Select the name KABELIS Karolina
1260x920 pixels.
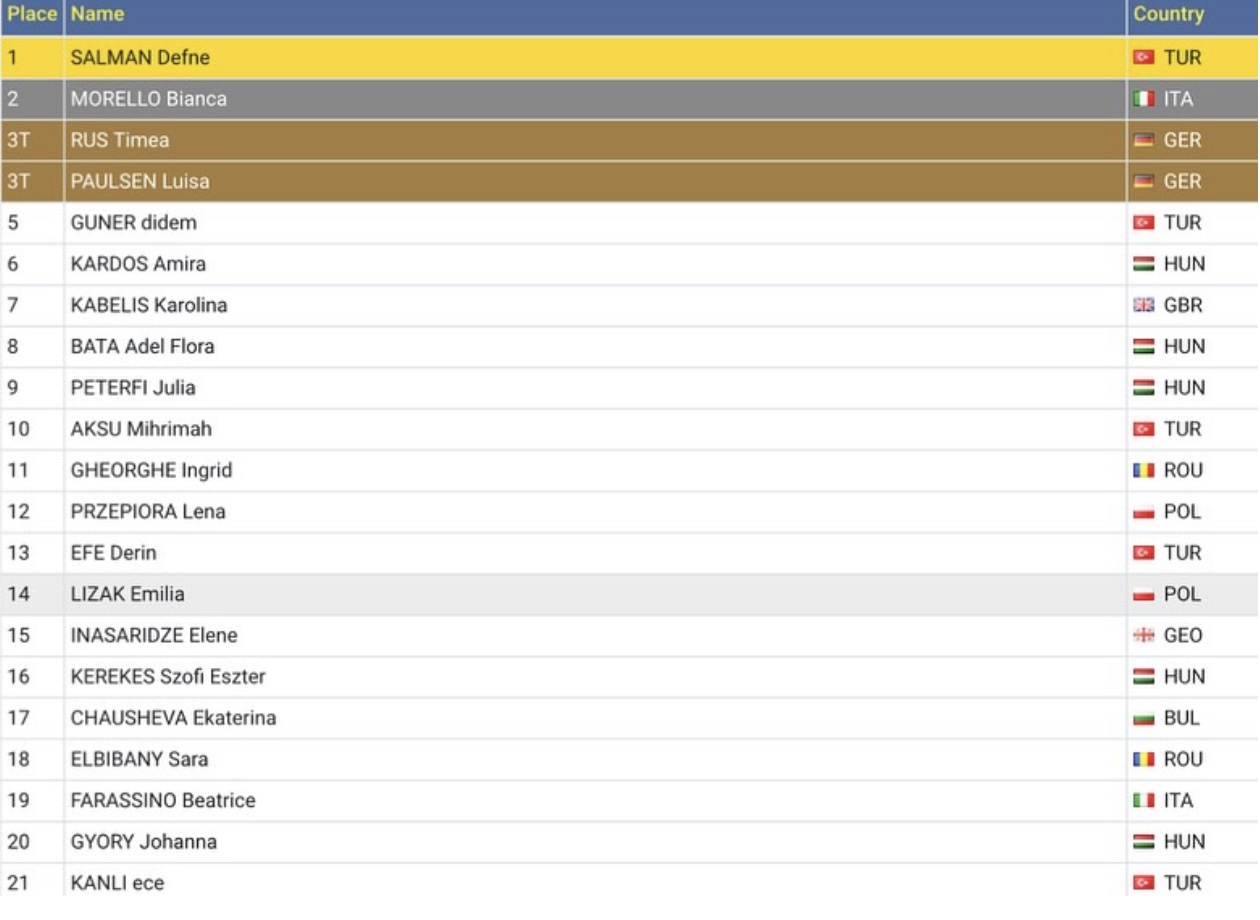149,306
